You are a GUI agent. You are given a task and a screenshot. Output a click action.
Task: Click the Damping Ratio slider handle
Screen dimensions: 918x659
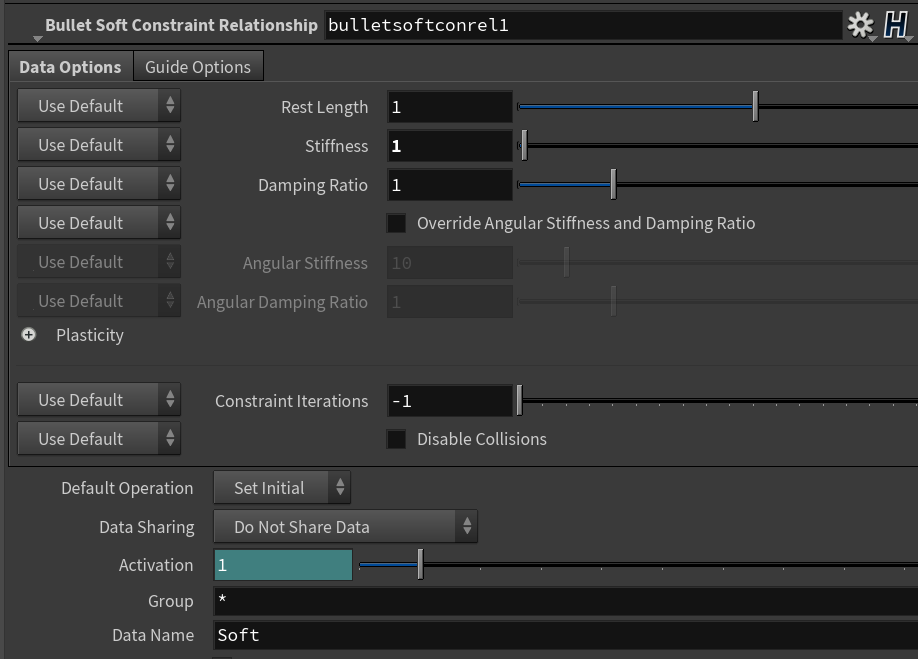coord(613,184)
